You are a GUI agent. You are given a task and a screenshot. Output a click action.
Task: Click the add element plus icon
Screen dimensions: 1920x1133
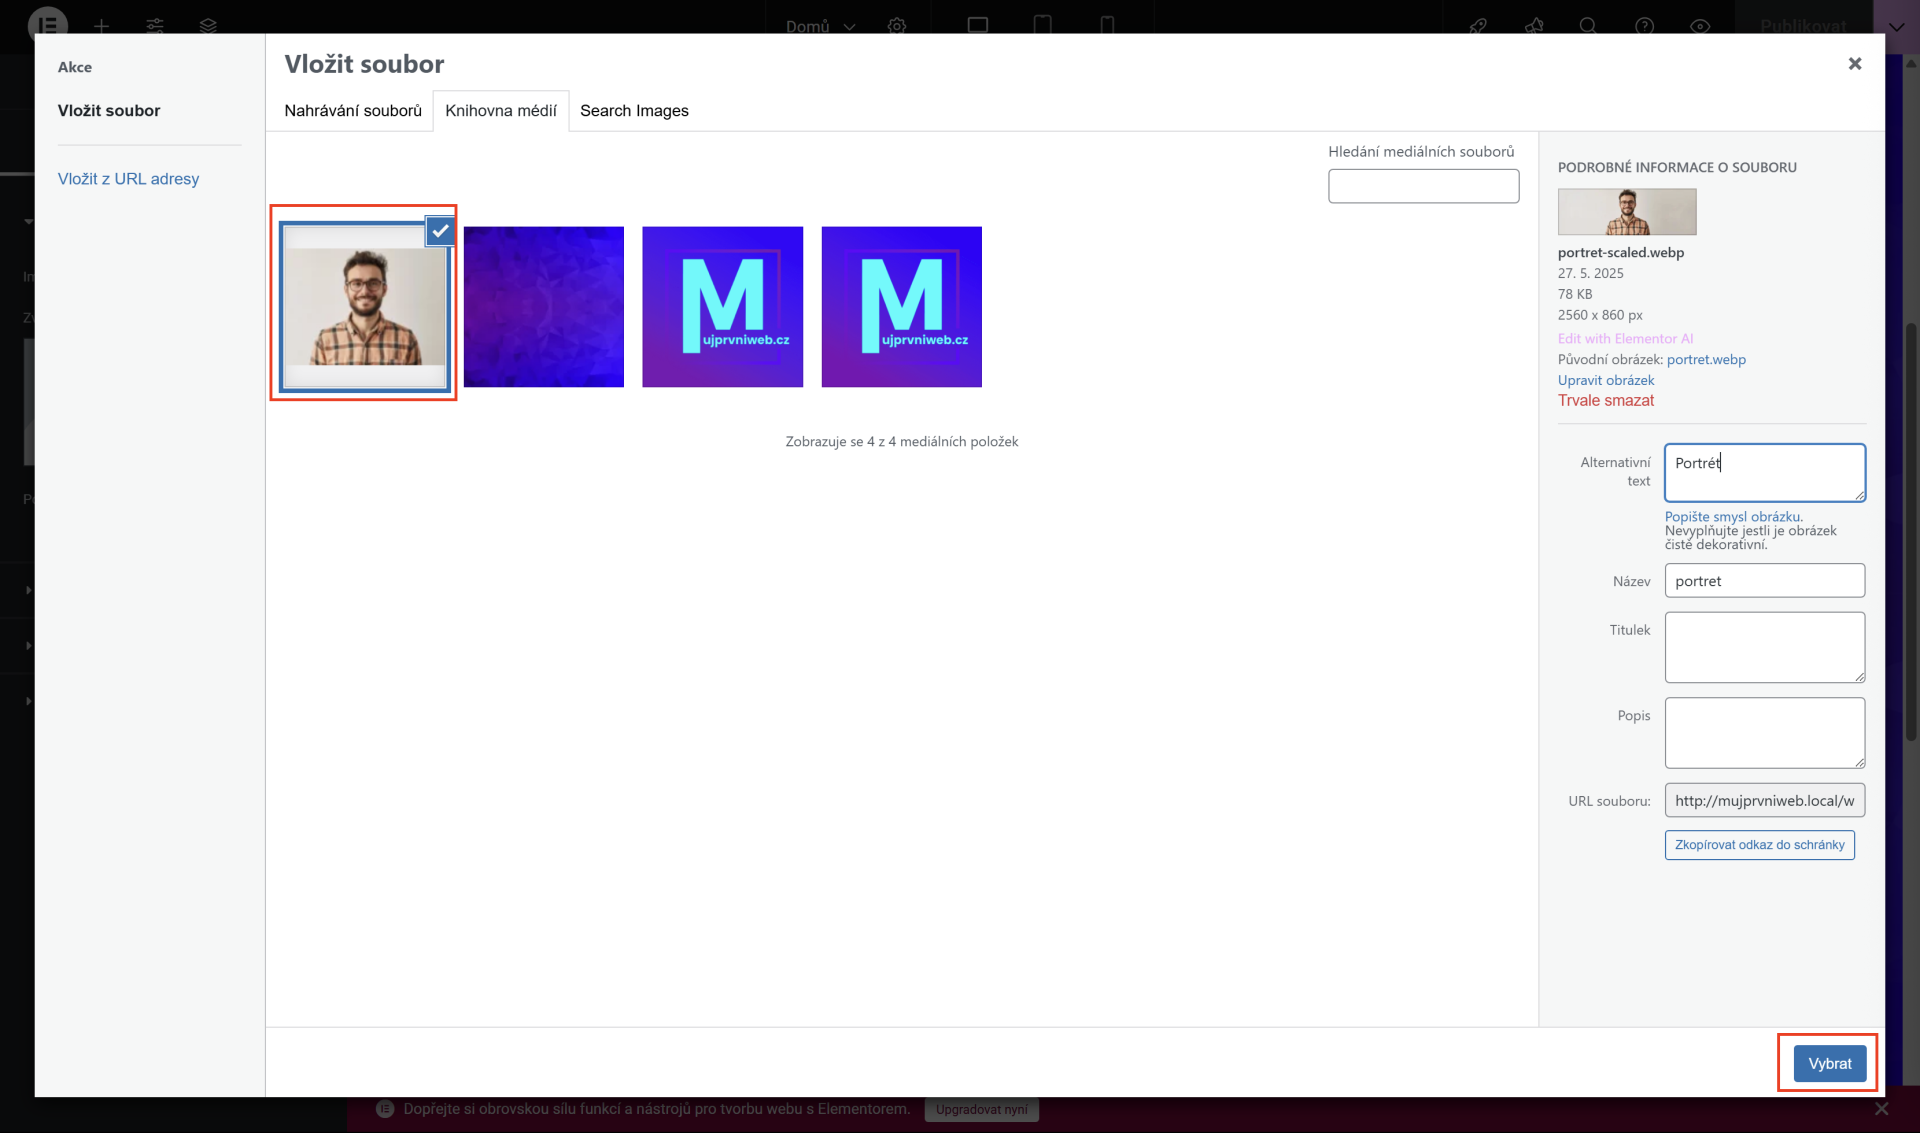coord(101,26)
